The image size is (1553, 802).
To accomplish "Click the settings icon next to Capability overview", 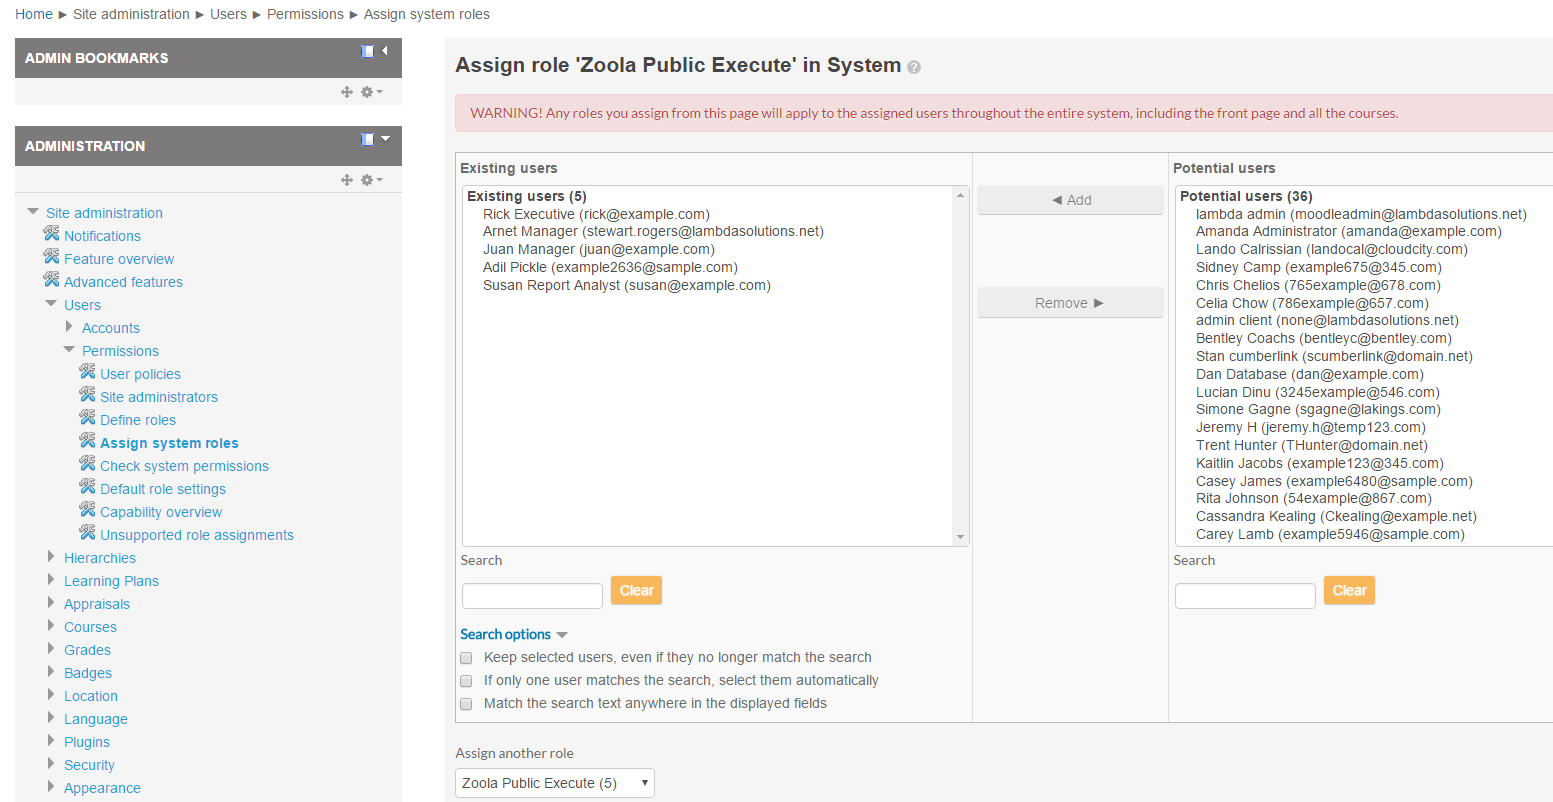I will [x=88, y=510].
